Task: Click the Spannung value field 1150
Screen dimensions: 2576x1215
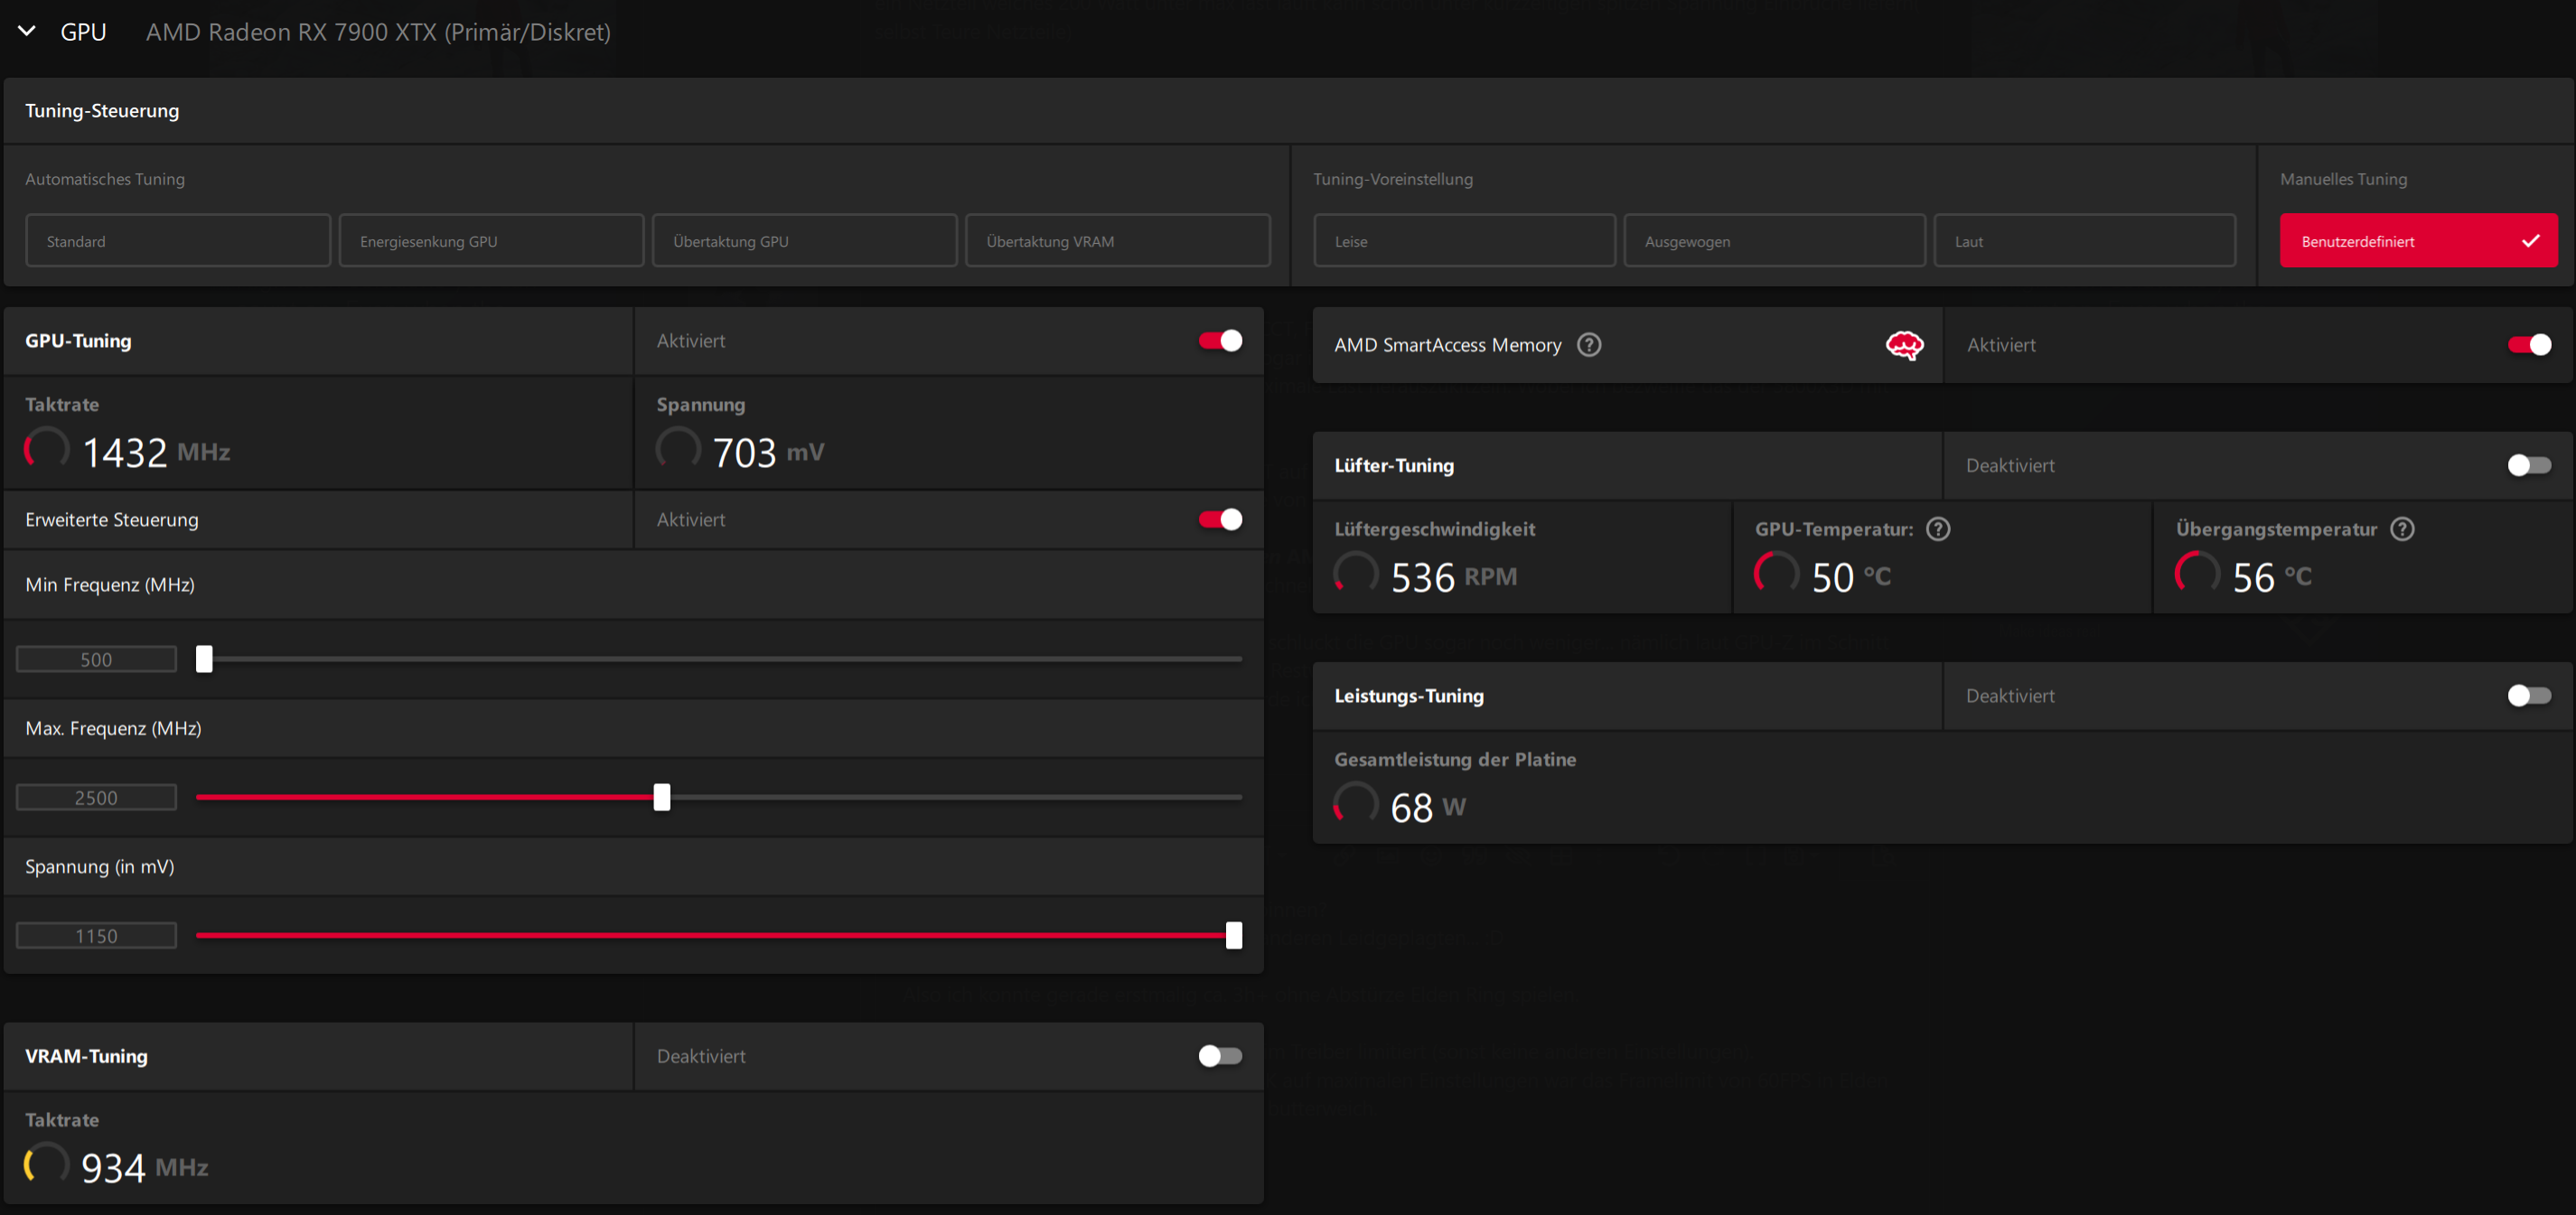Action: point(96,935)
